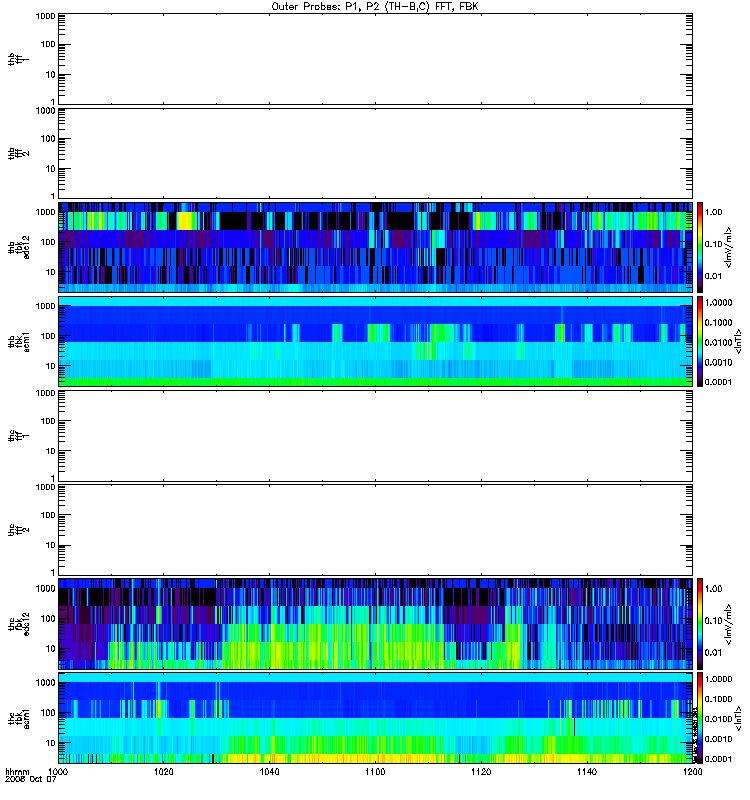Screen dimensions: 750x800
Task: Click inside the second empty thc panel
Action: pyautogui.click(x=374, y=530)
